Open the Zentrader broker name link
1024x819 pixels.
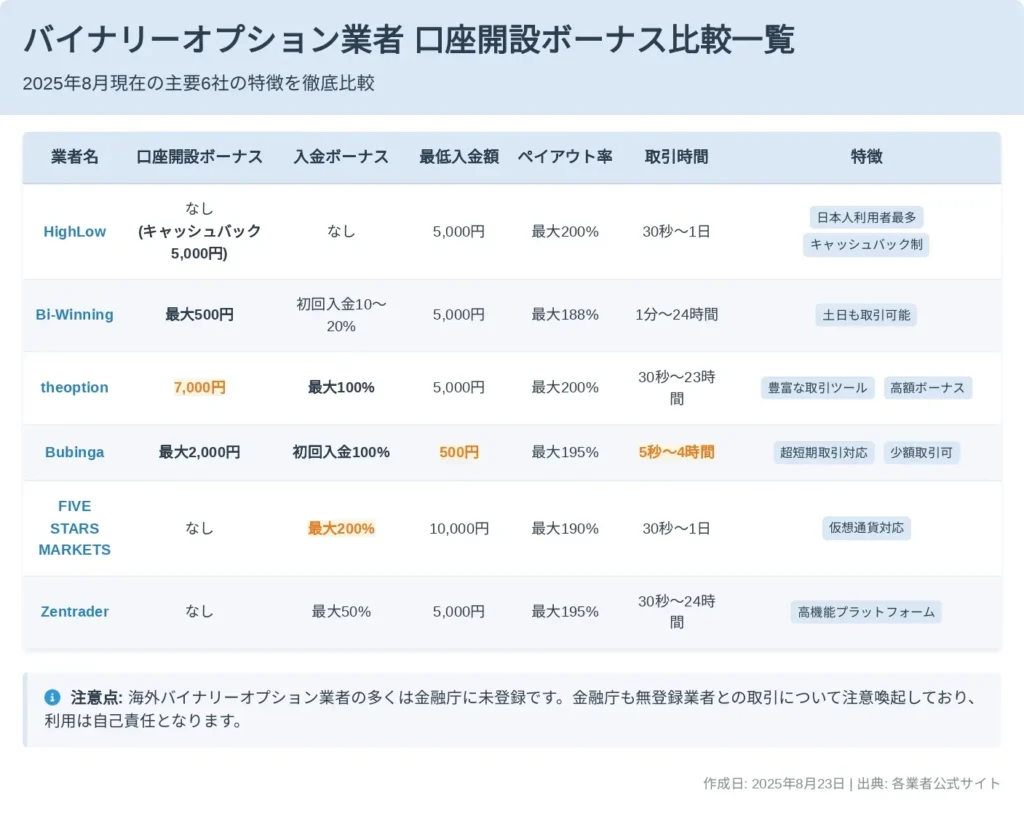74,611
